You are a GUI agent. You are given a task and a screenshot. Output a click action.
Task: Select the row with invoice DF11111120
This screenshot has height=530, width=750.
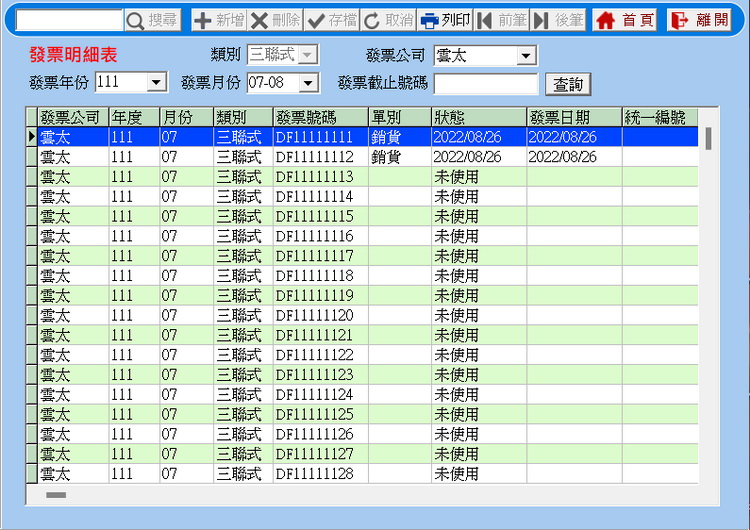(320, 315)
